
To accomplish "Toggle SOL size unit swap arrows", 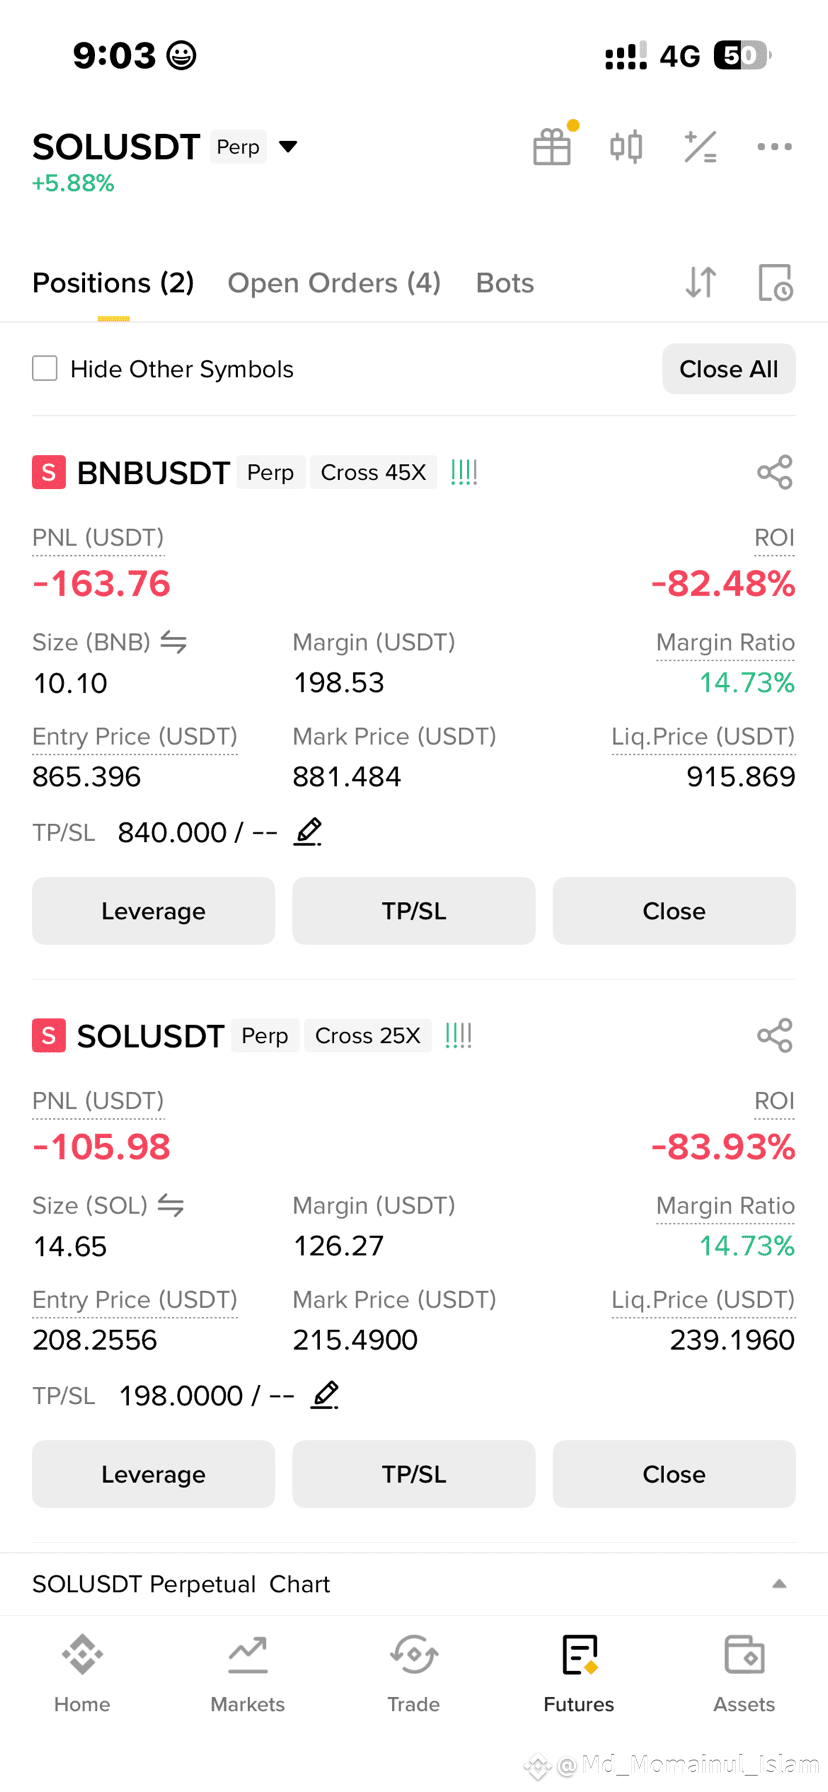I will pyautogui.click(x=171, y=1205).
